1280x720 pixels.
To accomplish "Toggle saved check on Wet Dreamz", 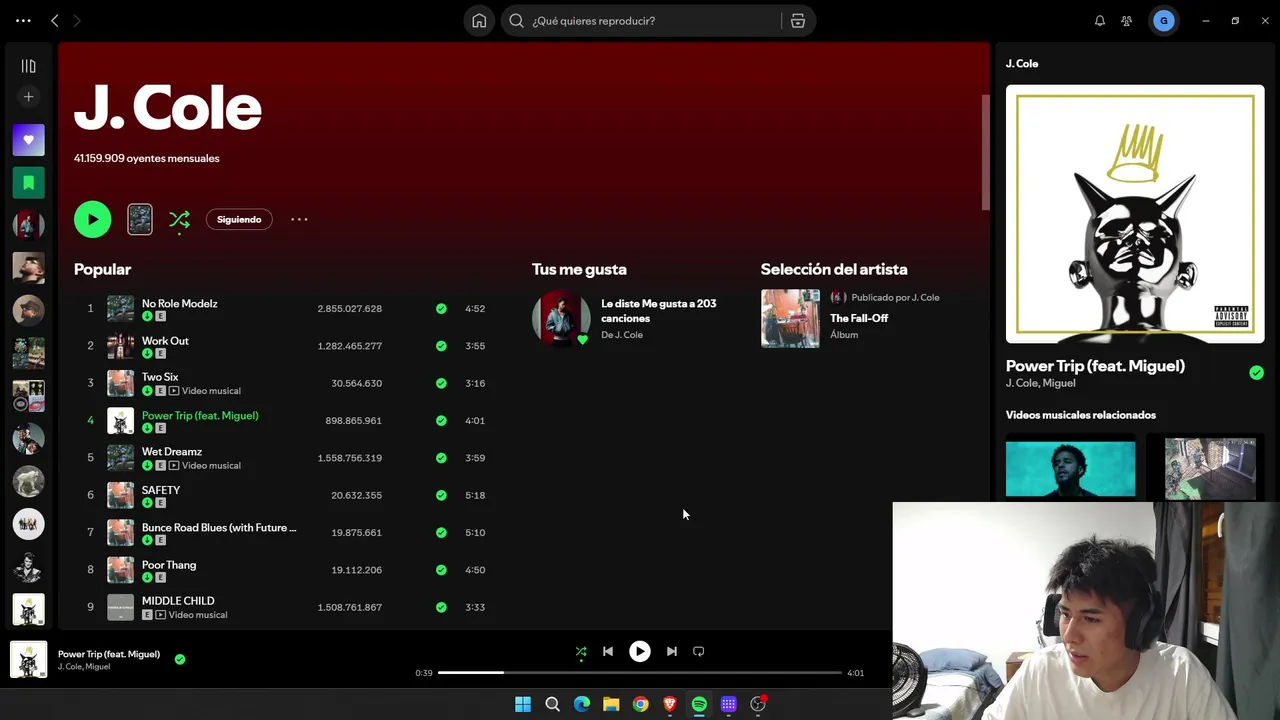I will (441, 458).
